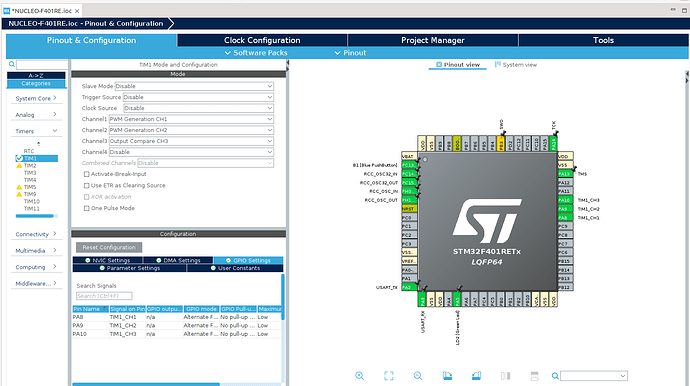This screenshot has height=386, width=690.
Task: Click the horizontal scrollbar under the timers list
Action: click(35, 216)
